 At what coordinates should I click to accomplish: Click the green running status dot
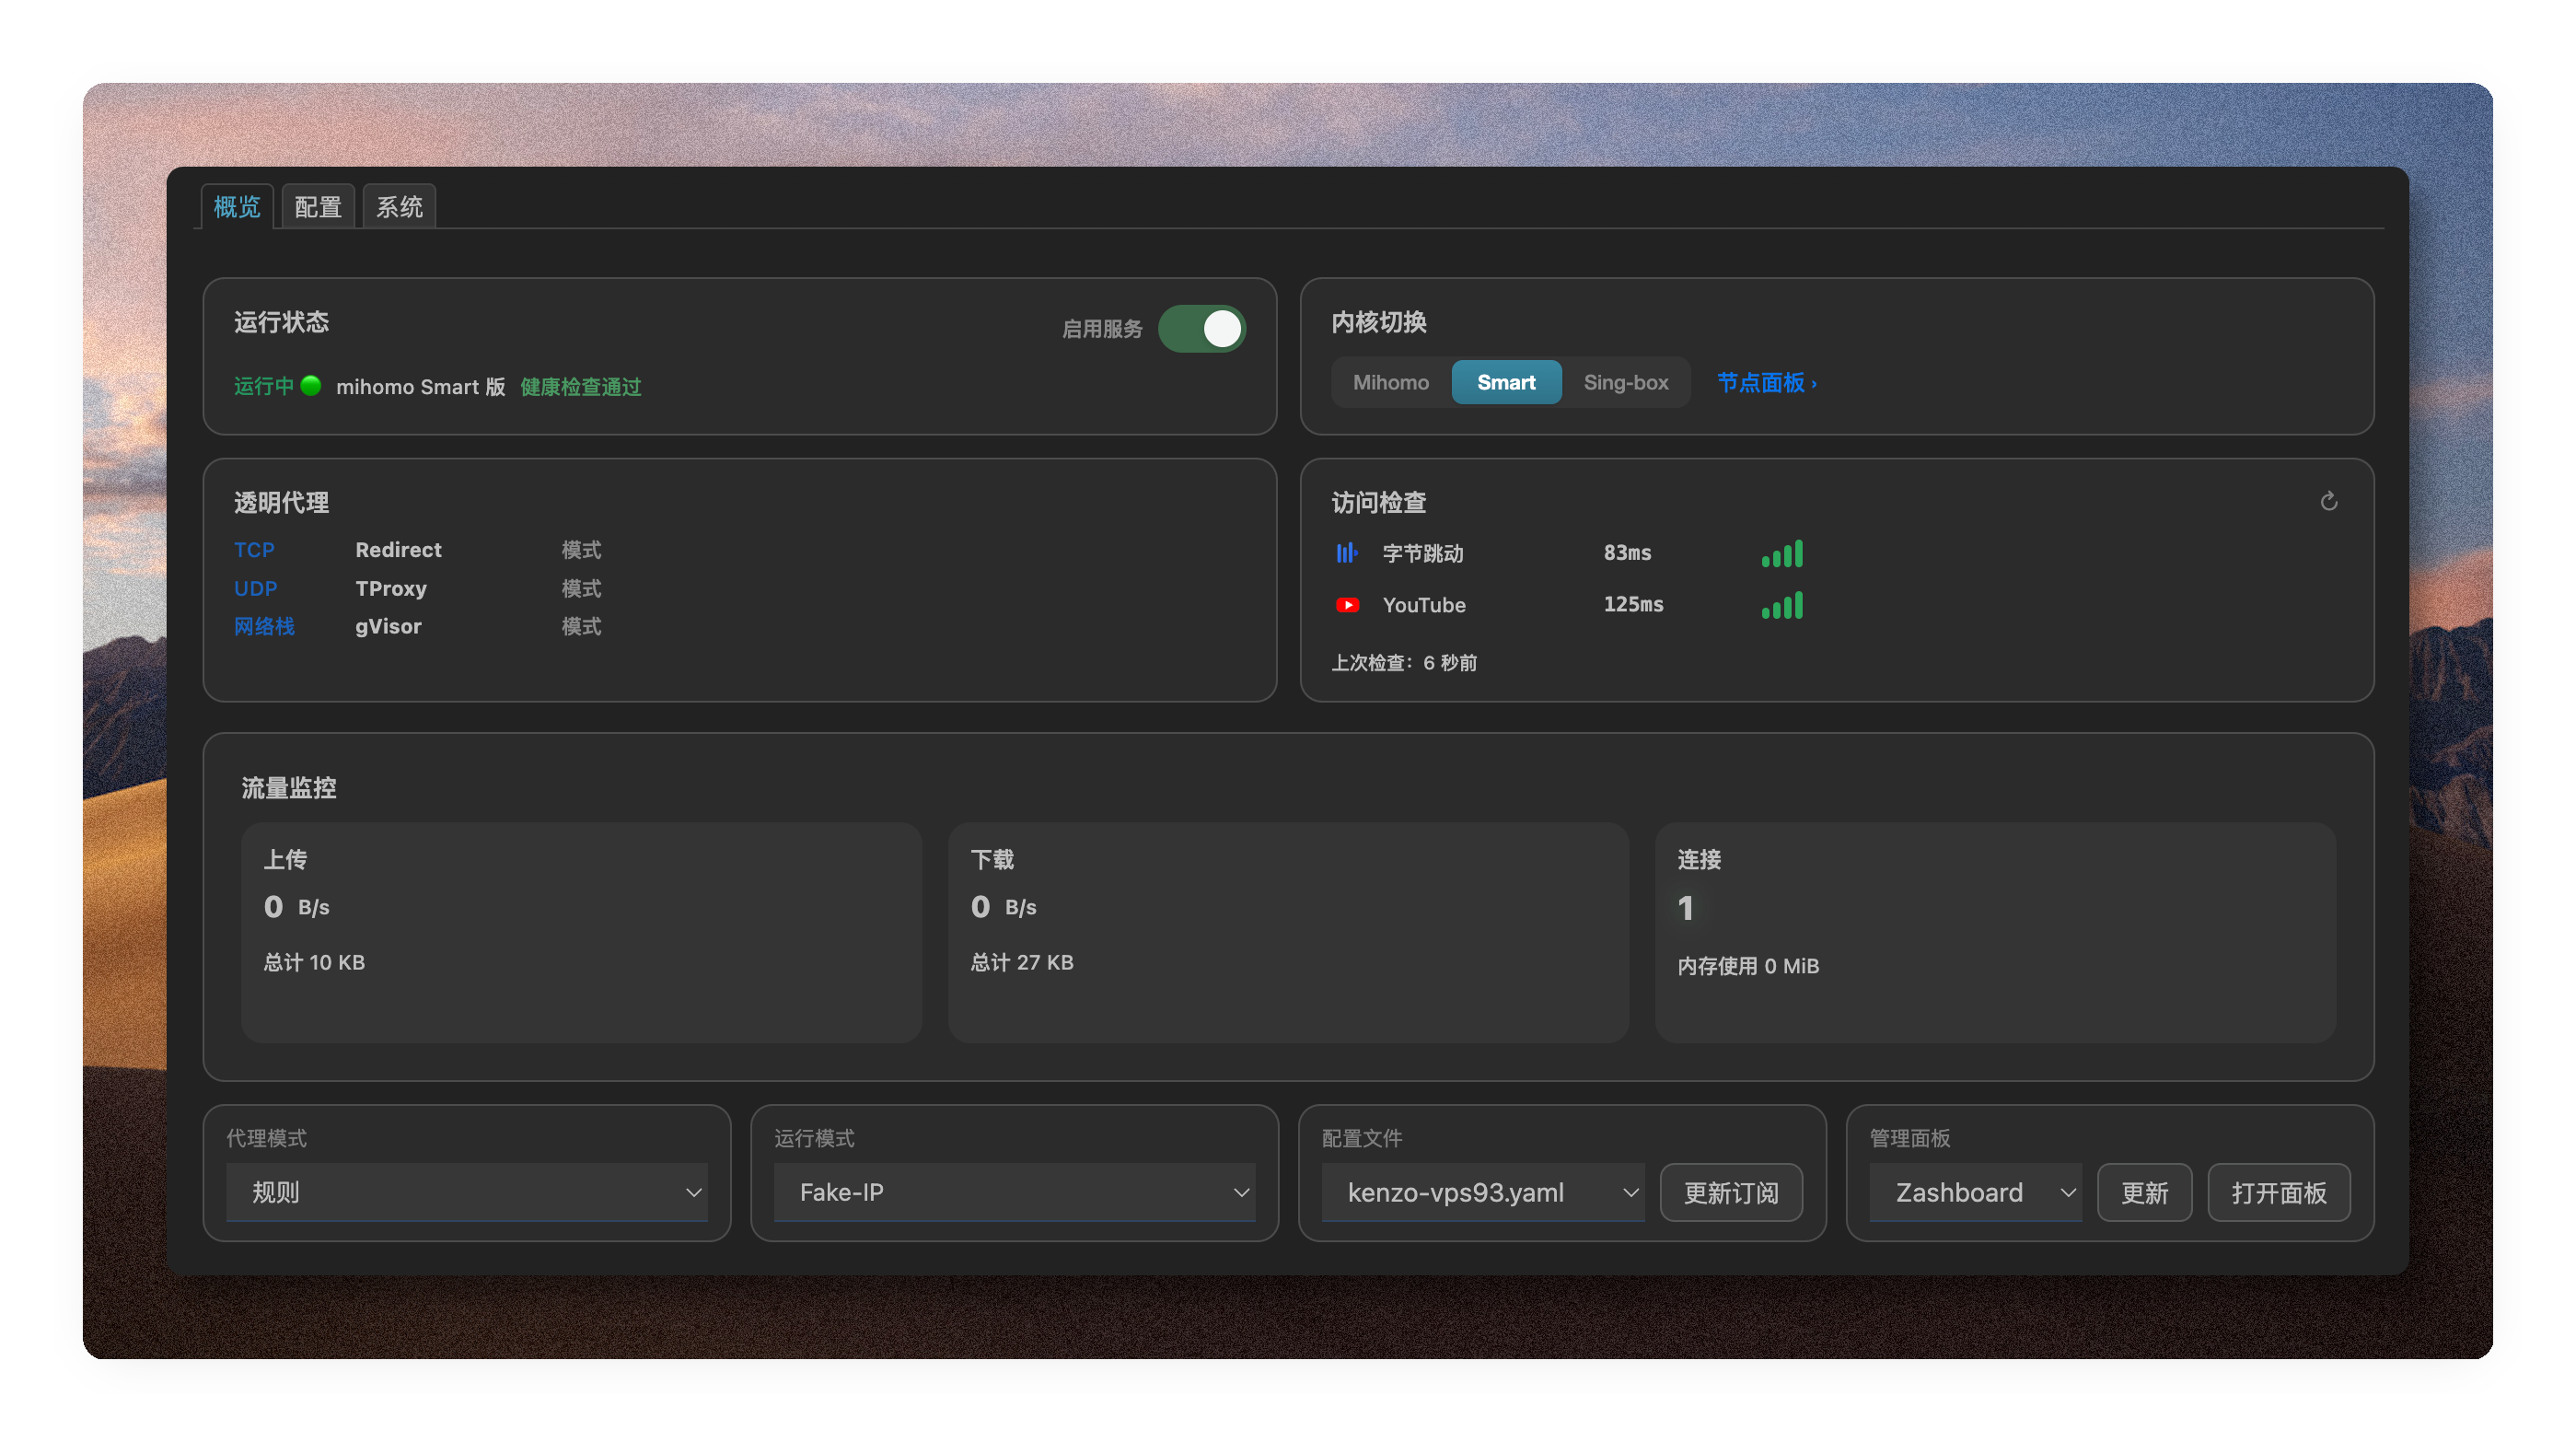click(x=311, y=385)
